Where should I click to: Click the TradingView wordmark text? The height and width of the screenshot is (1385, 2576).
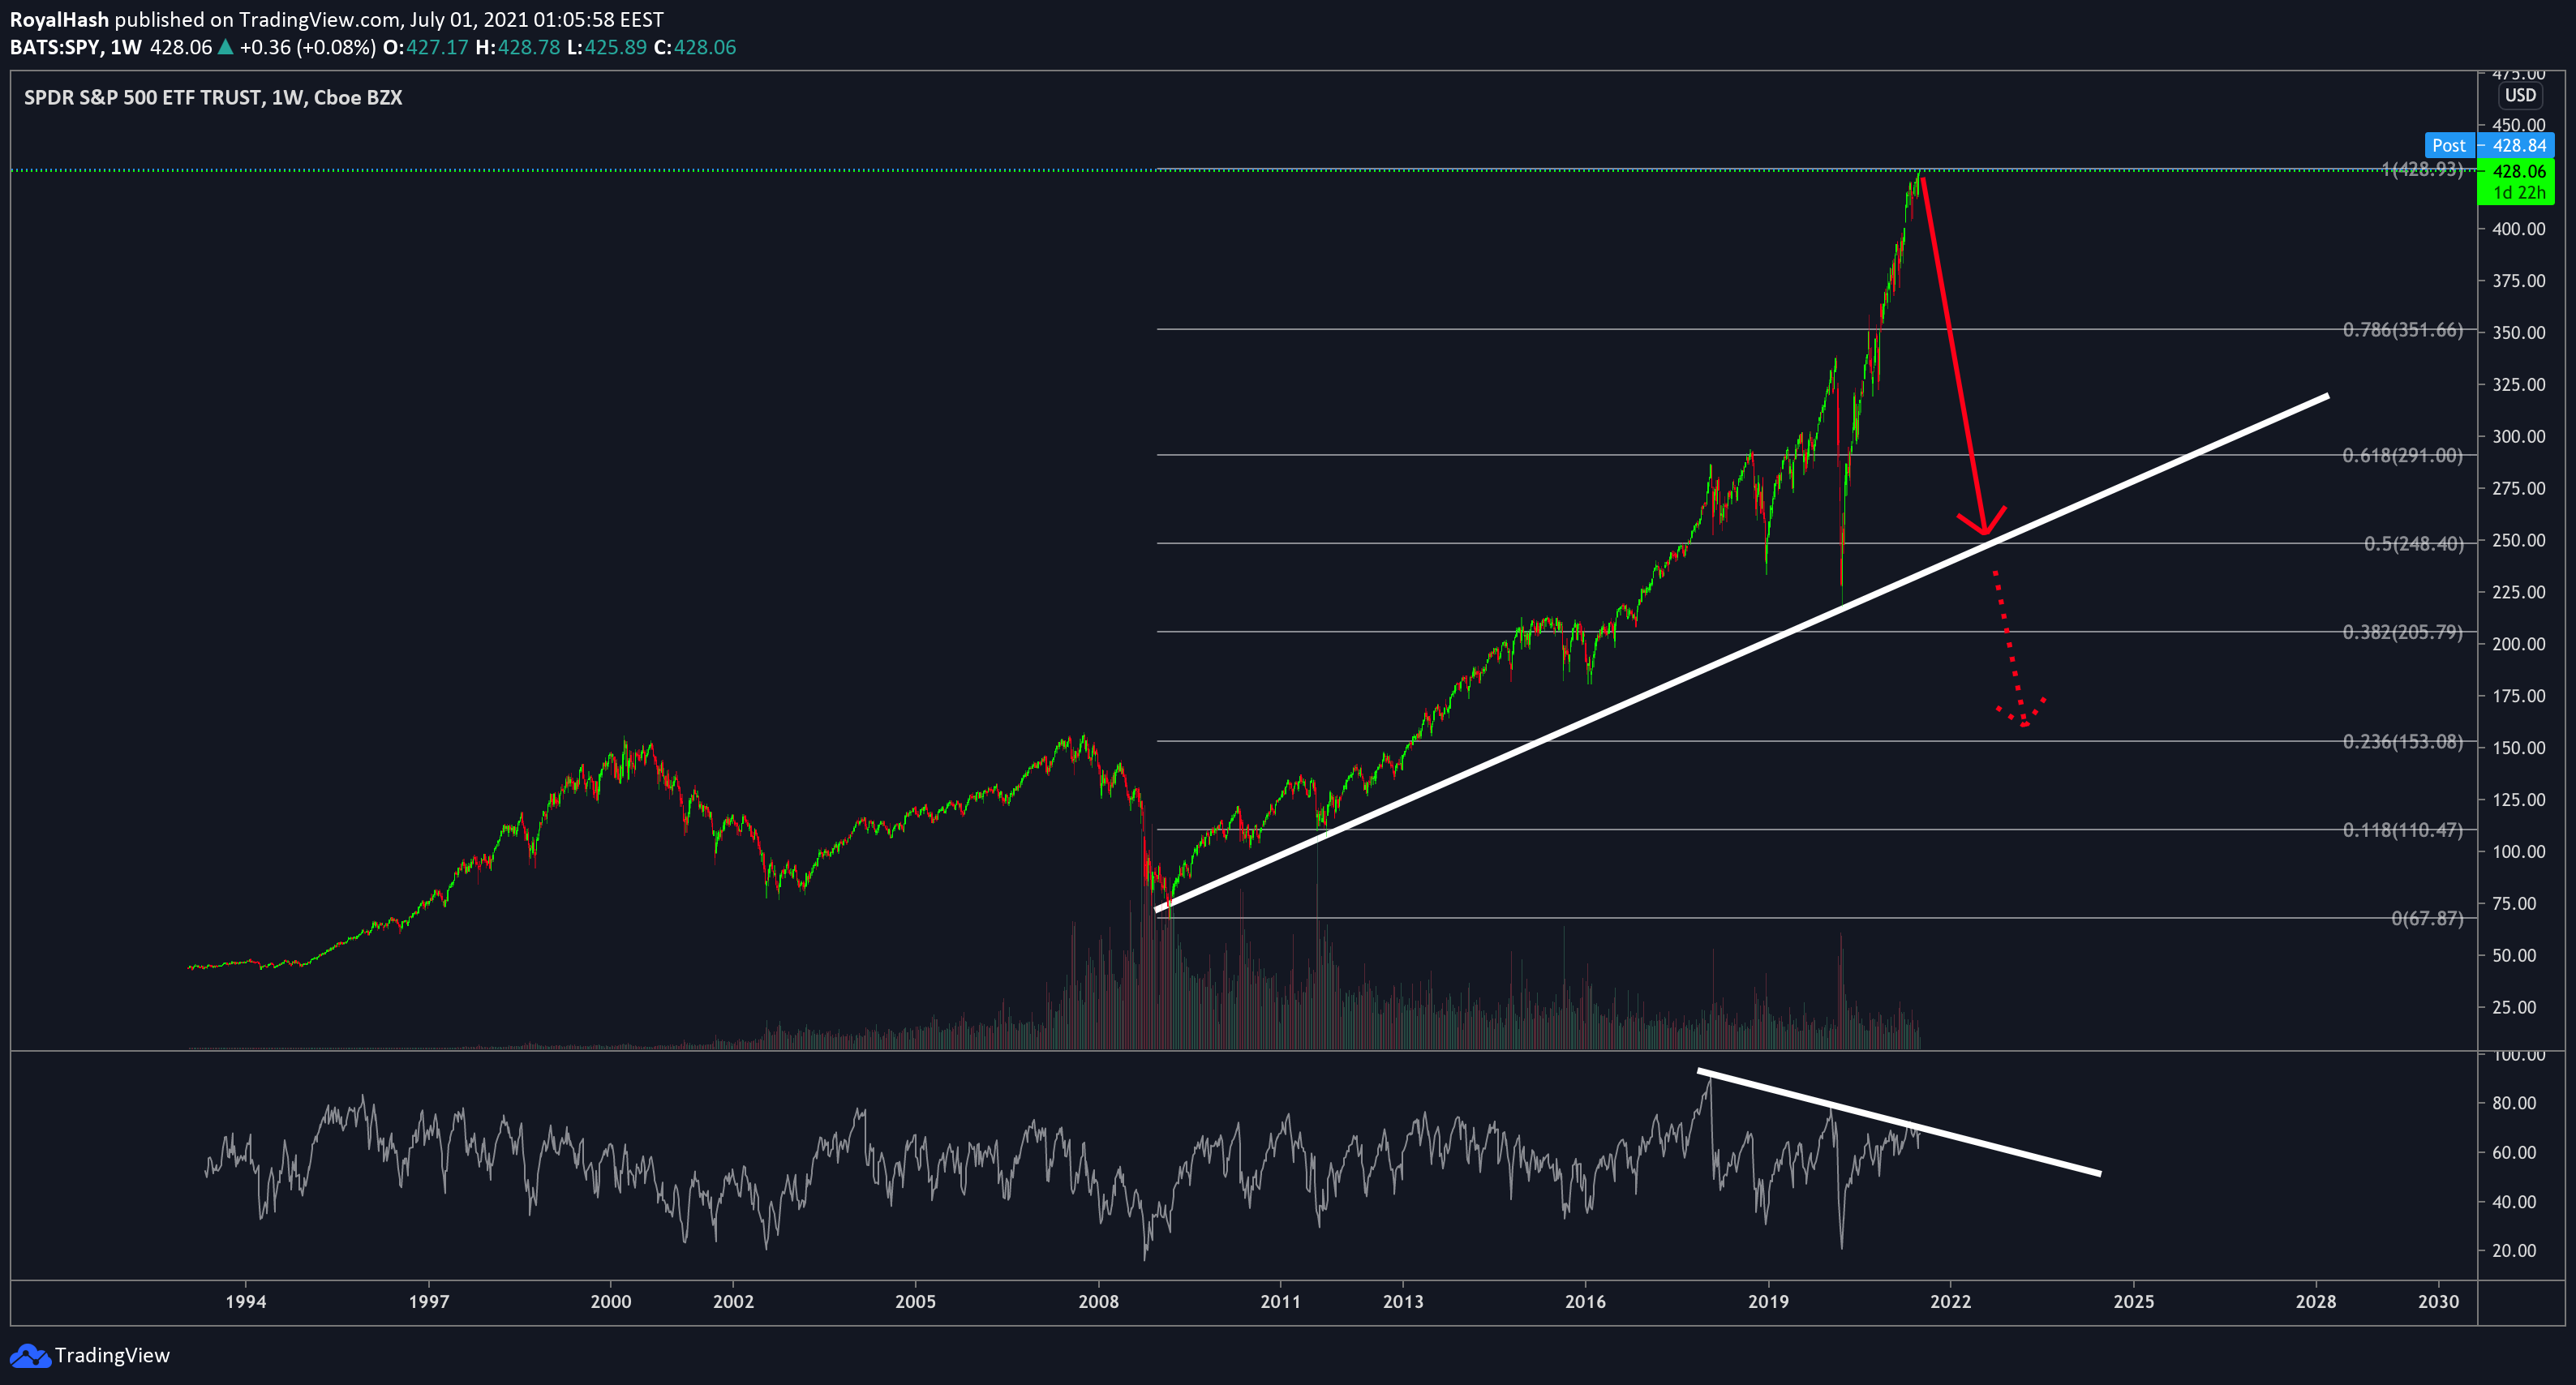112,1355
